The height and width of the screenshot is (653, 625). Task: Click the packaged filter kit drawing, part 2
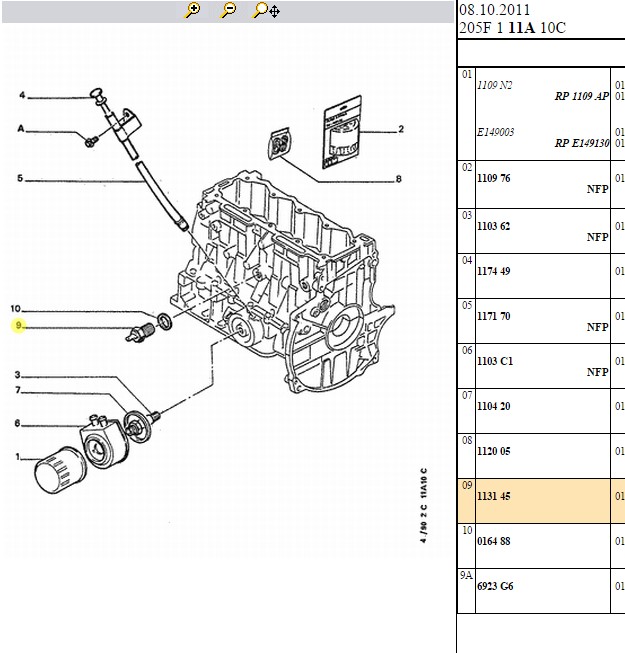tap(342, 132)
